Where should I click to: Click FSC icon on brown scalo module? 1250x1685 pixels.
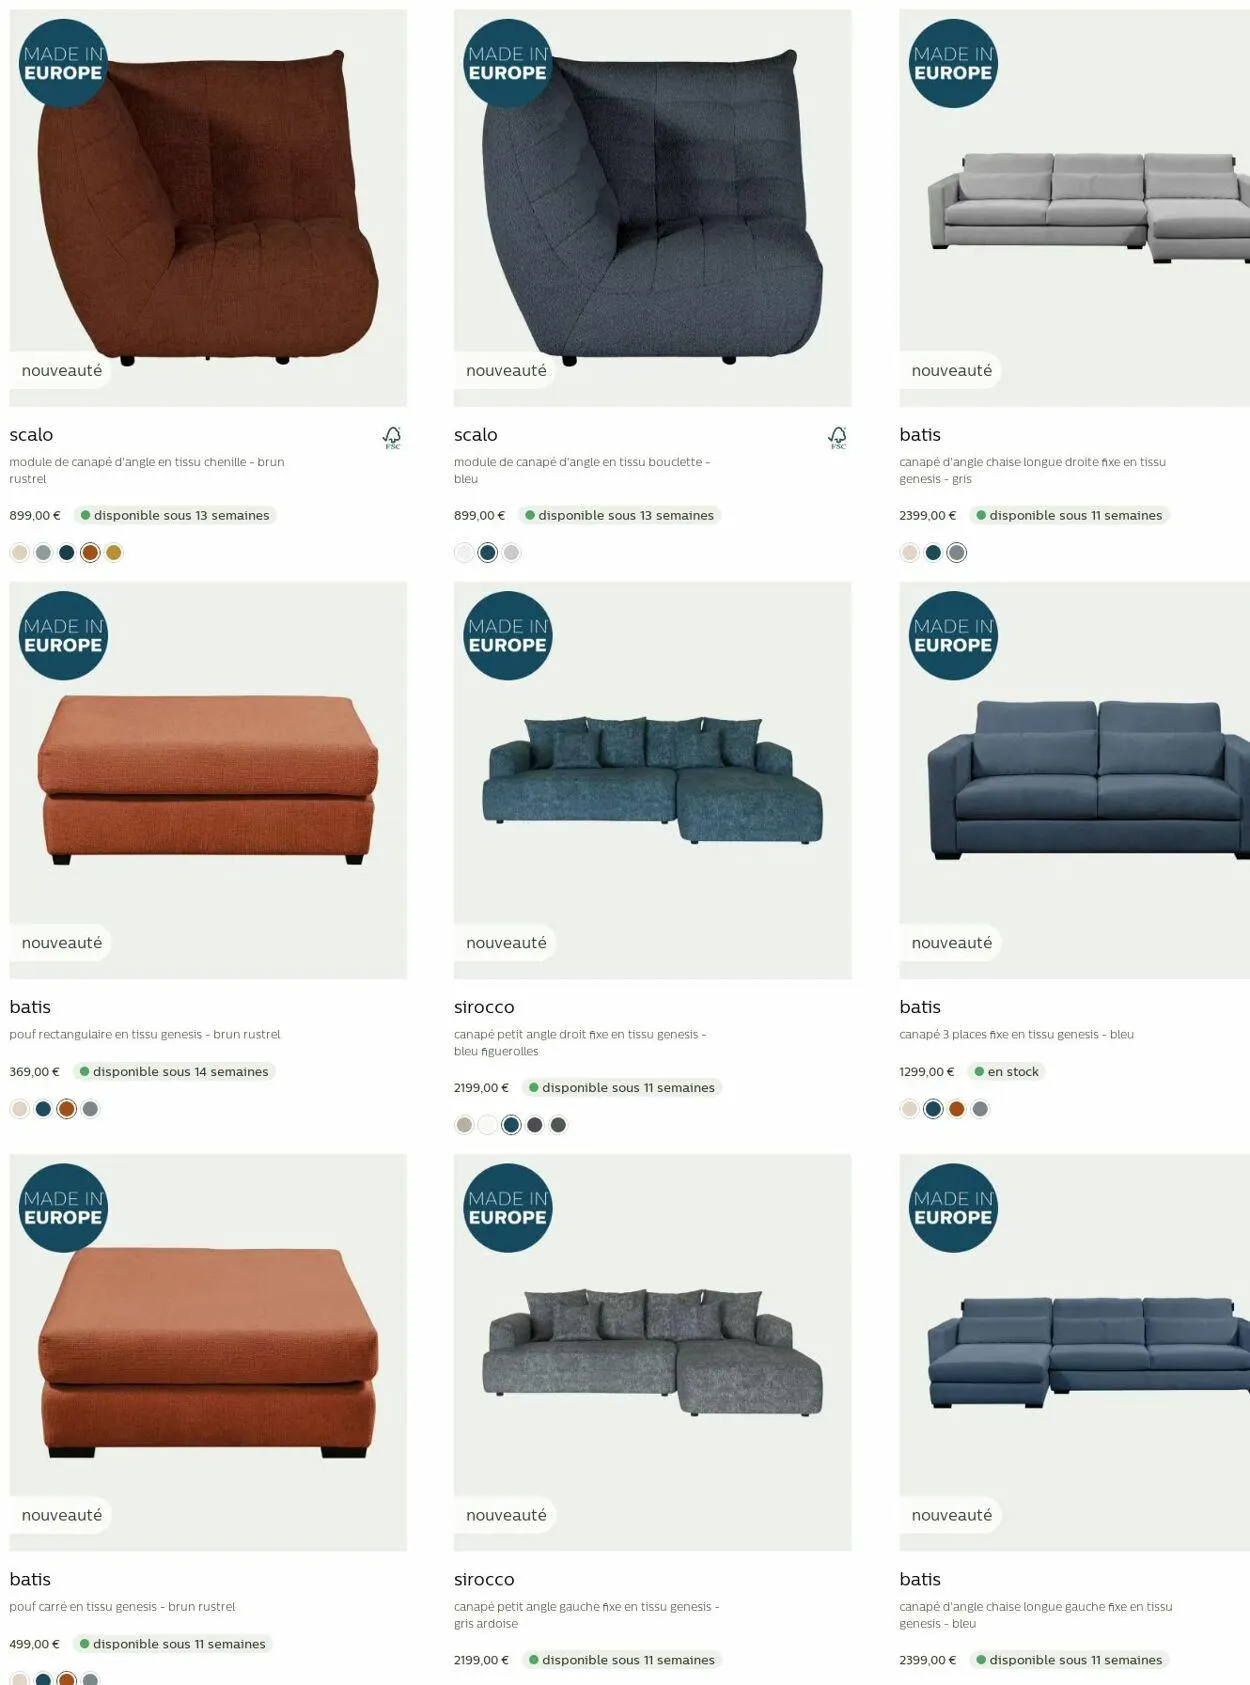pos(392,437)
